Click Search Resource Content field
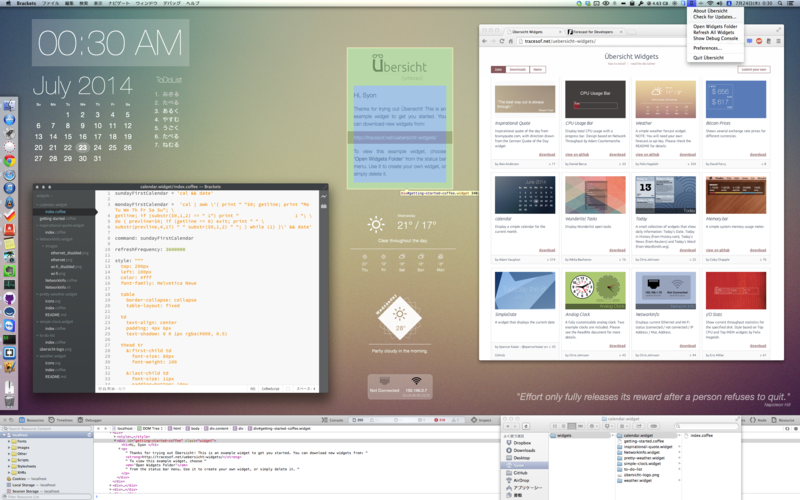This screenshot has height=500, width=800. tap(46, 429)
